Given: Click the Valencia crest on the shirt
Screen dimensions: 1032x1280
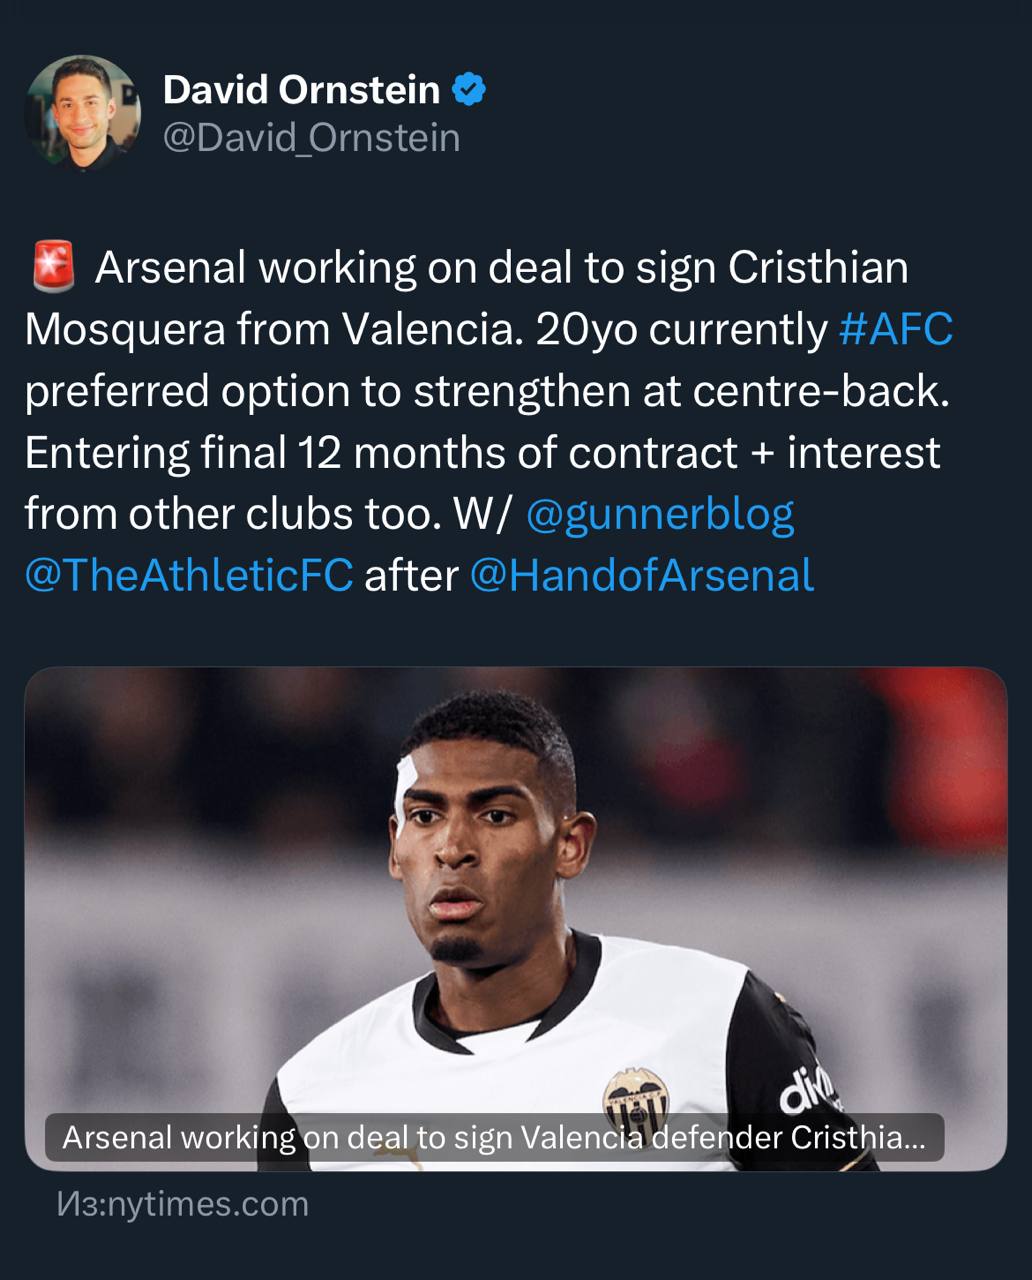Looking at the screenshot, I should 636,1095.
